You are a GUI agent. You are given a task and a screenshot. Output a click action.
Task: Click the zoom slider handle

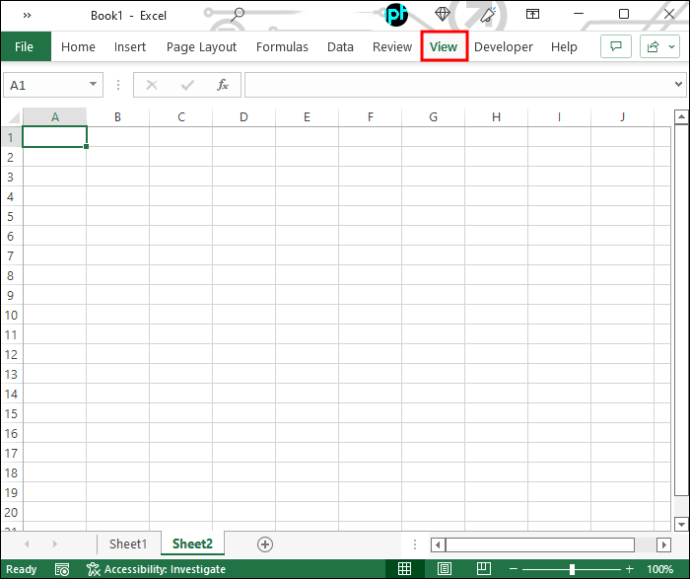tap(572, 569)
